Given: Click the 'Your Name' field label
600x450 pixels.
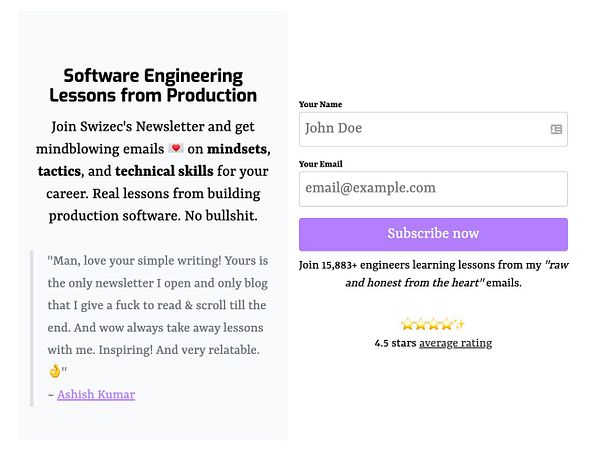Looking at the screenshot, I should coord(320,104).
